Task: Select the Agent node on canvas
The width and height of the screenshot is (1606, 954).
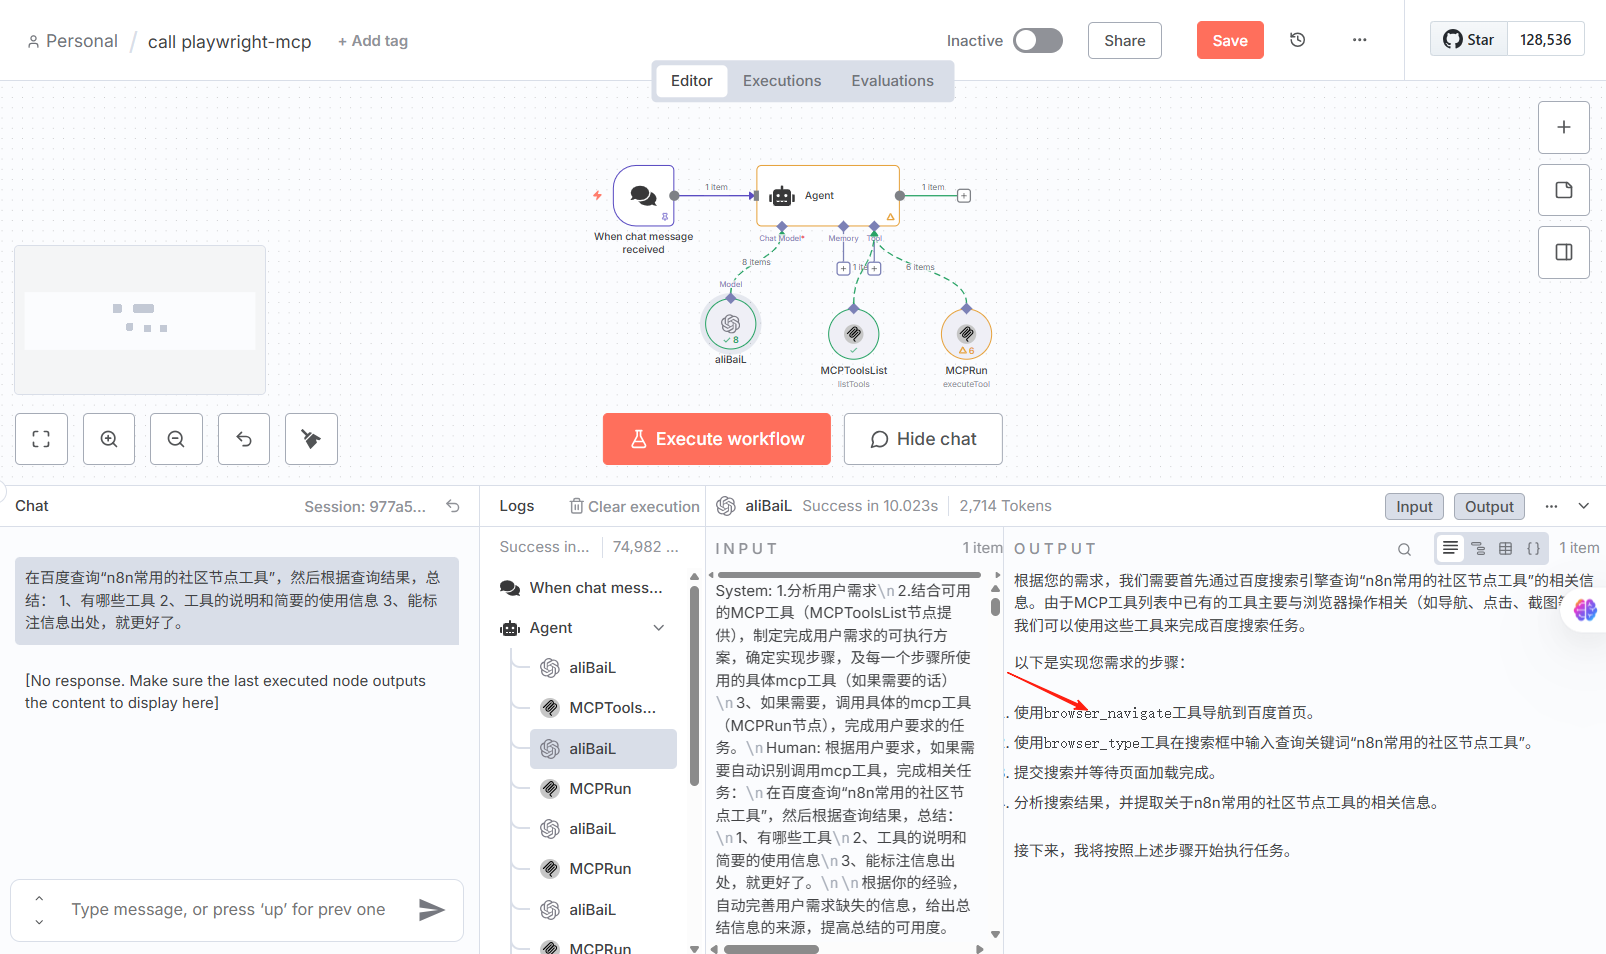Action: [x=828, y=196]
